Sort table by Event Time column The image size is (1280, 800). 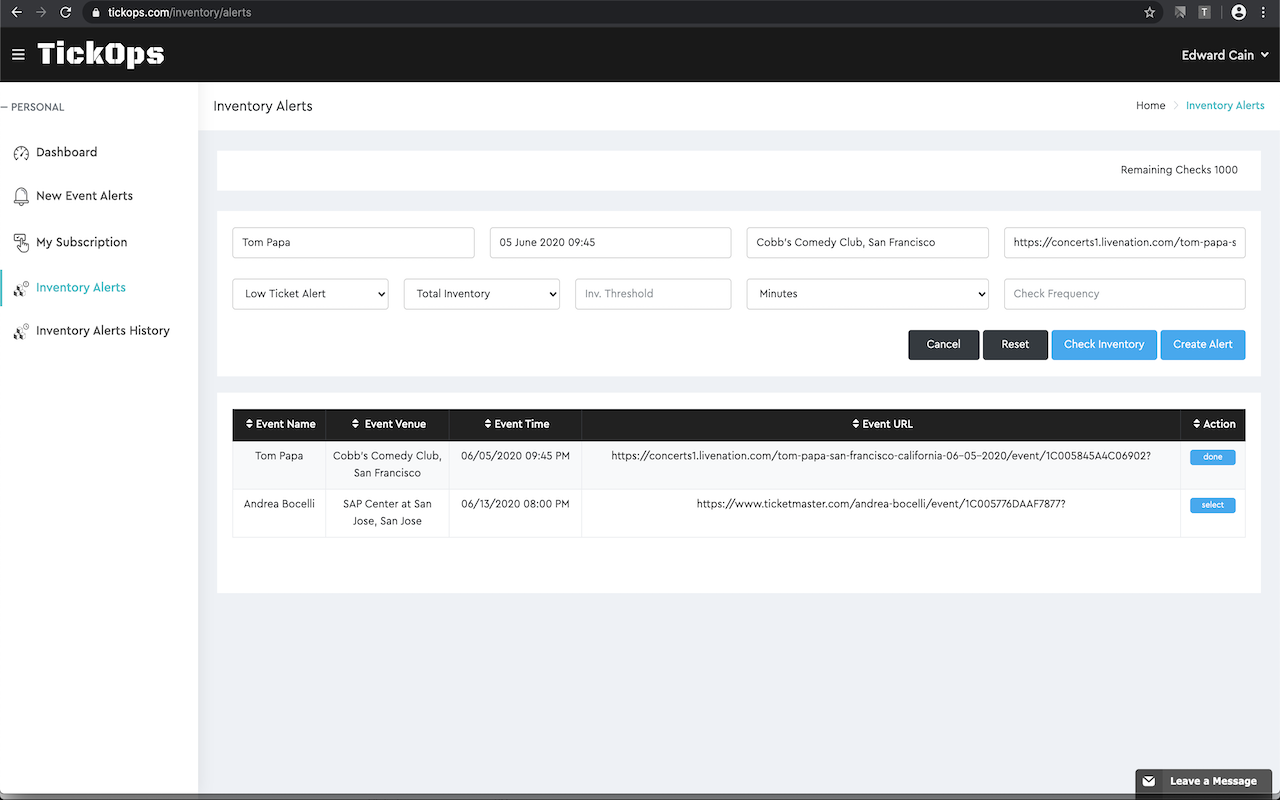click(x=515, y=424)
